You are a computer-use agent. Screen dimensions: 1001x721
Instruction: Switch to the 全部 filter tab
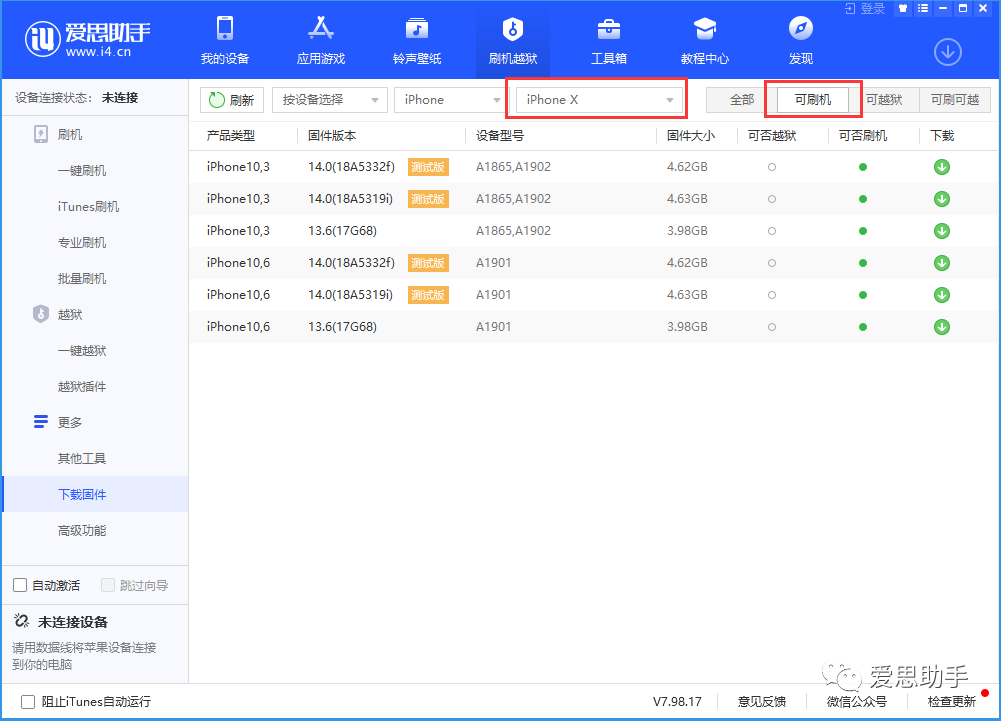click(x=742, y=100)
